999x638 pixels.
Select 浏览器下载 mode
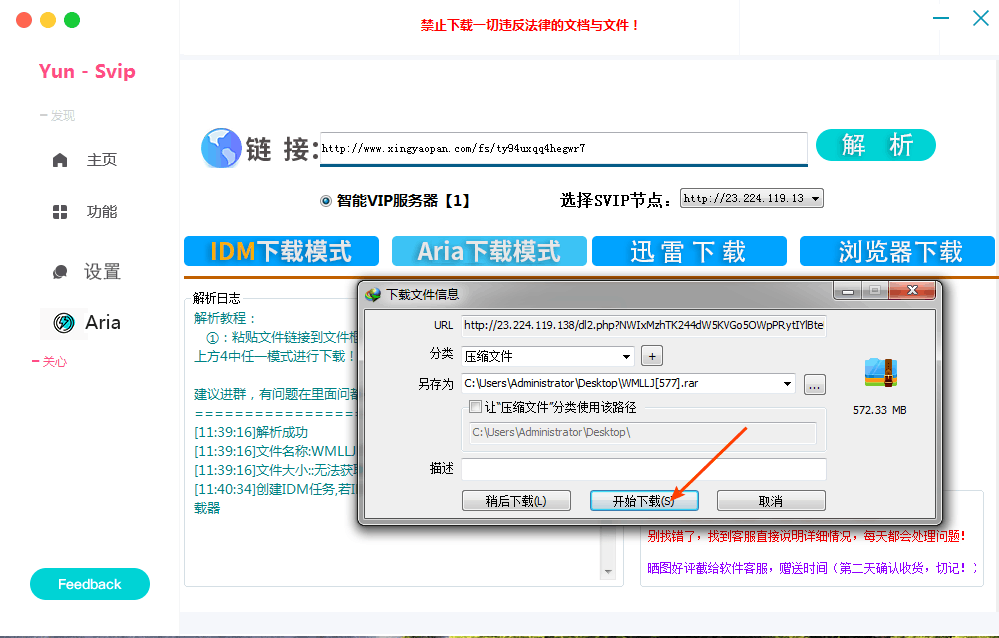pos(897,251)
